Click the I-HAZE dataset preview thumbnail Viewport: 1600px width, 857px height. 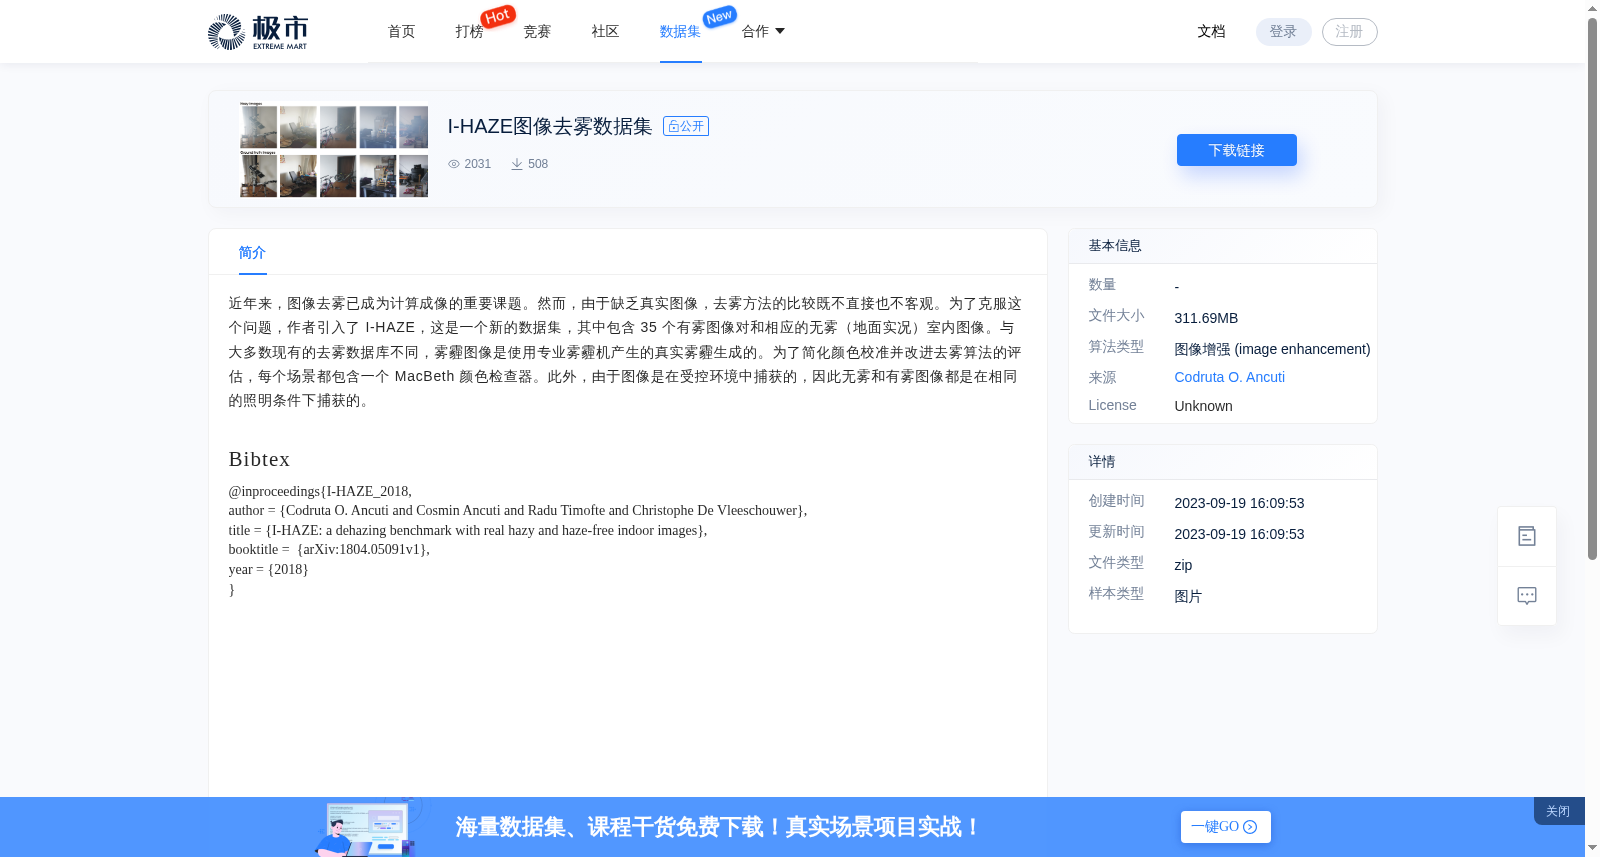click(333, 149)
